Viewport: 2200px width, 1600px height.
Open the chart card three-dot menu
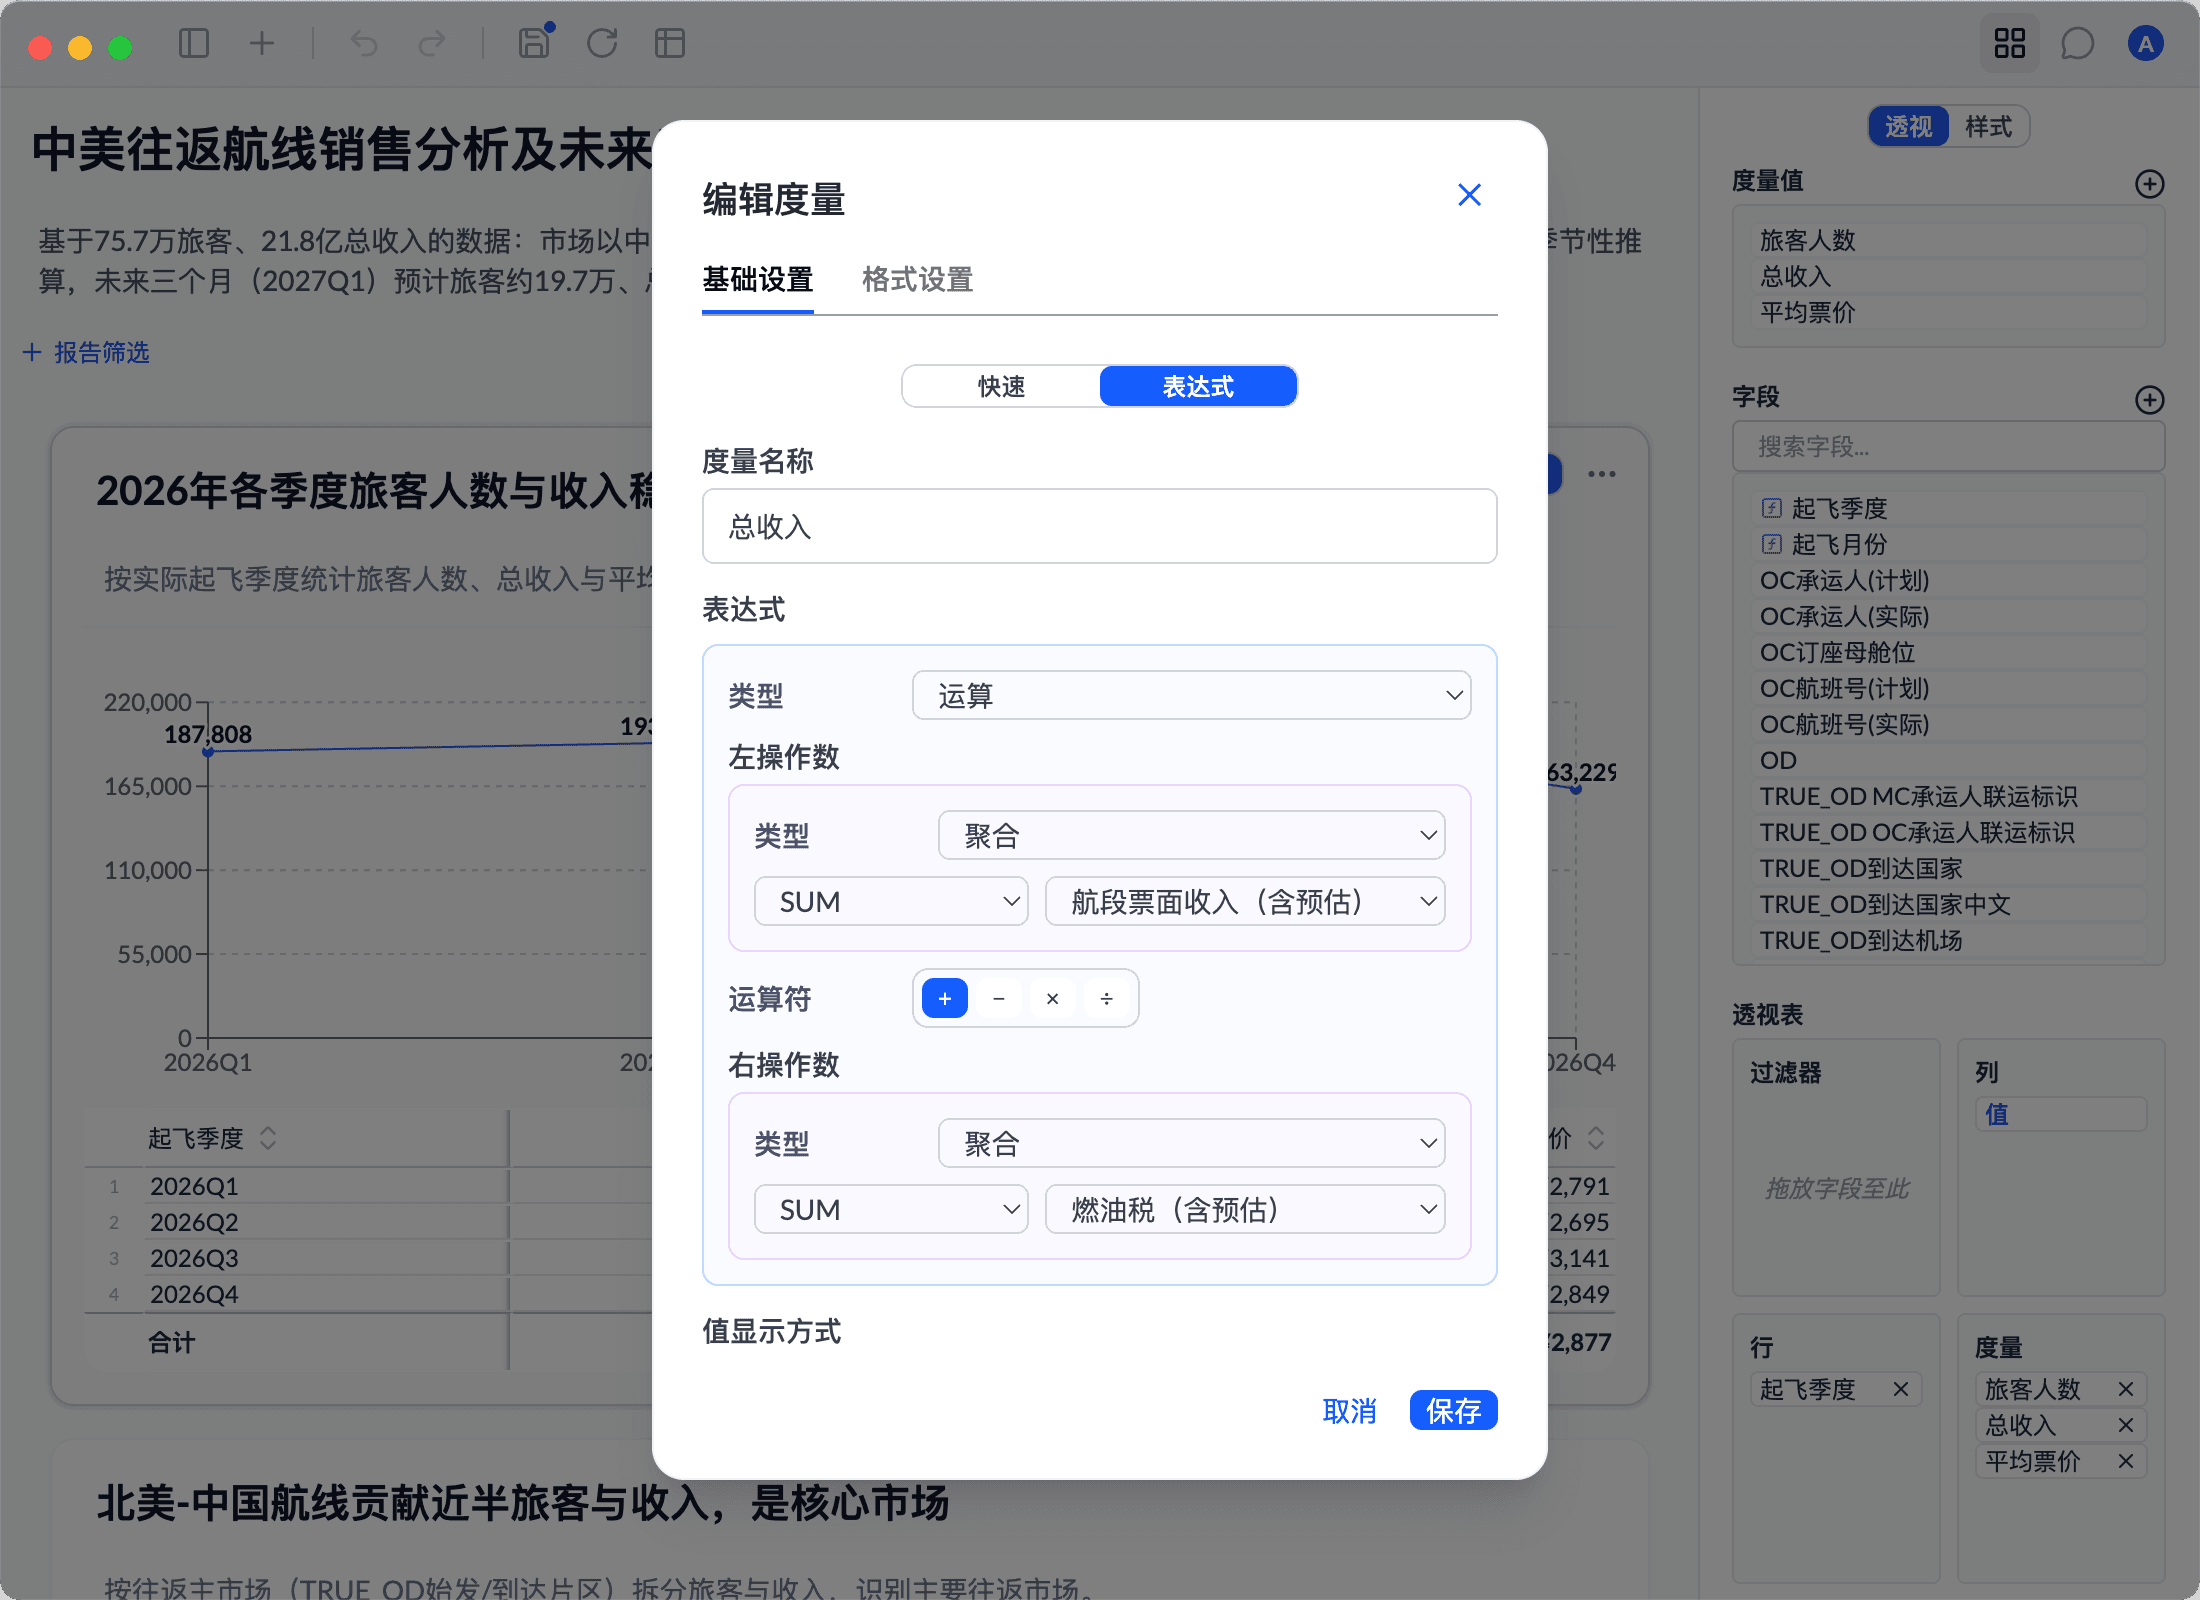[1602, 474]
